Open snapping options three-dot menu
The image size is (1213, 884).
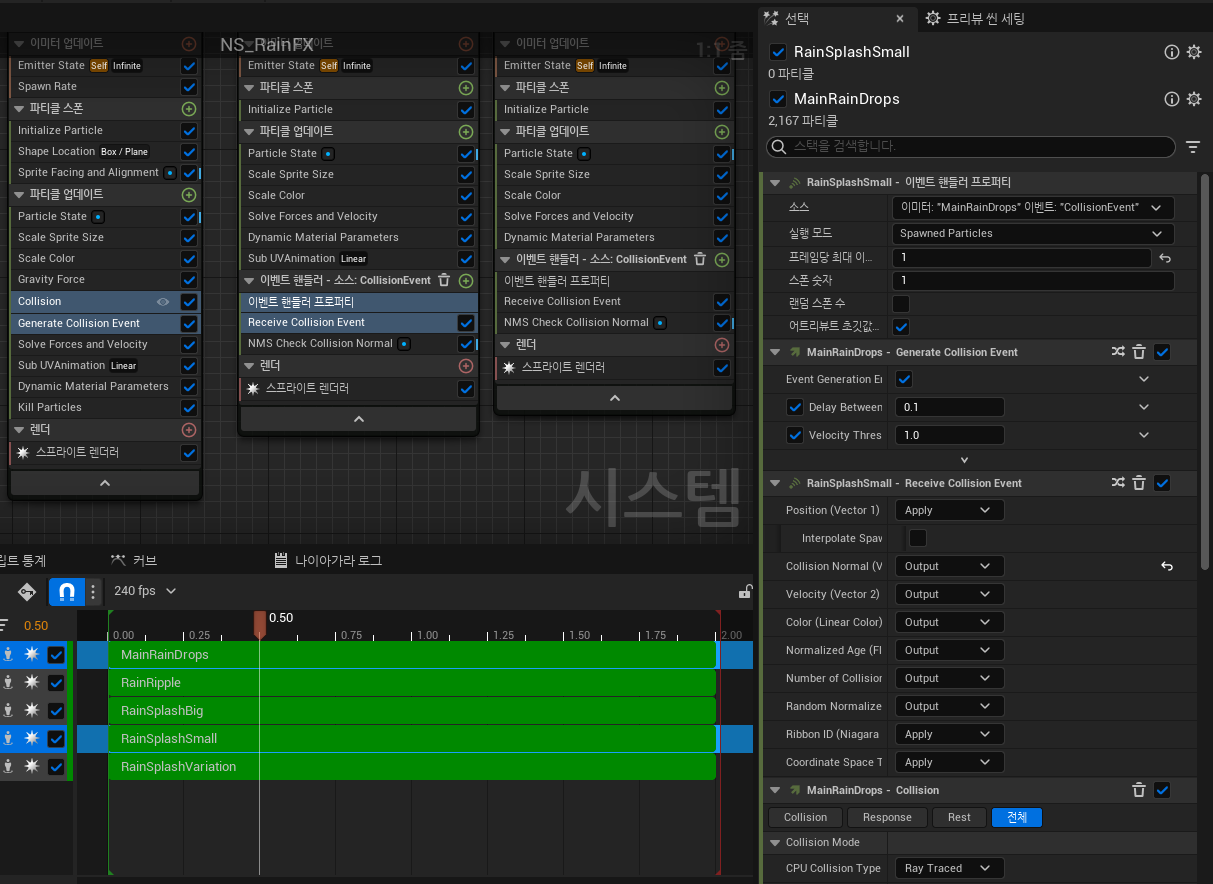point(93,591)
